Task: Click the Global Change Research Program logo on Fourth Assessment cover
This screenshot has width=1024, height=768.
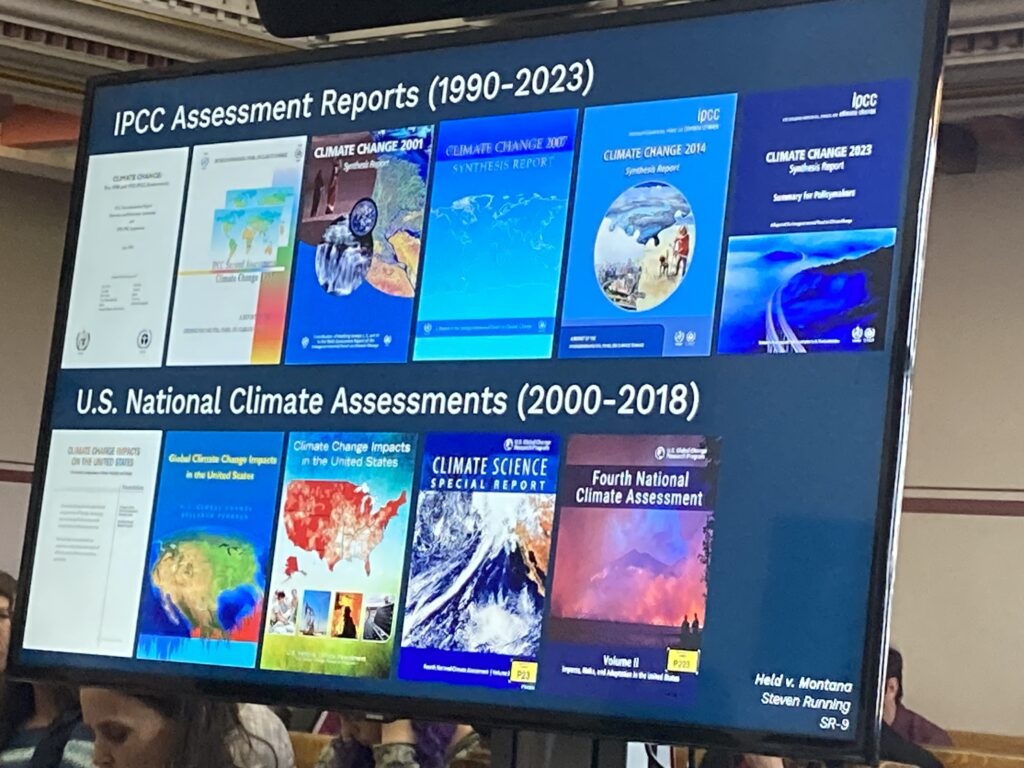Action: pos(682,452)
